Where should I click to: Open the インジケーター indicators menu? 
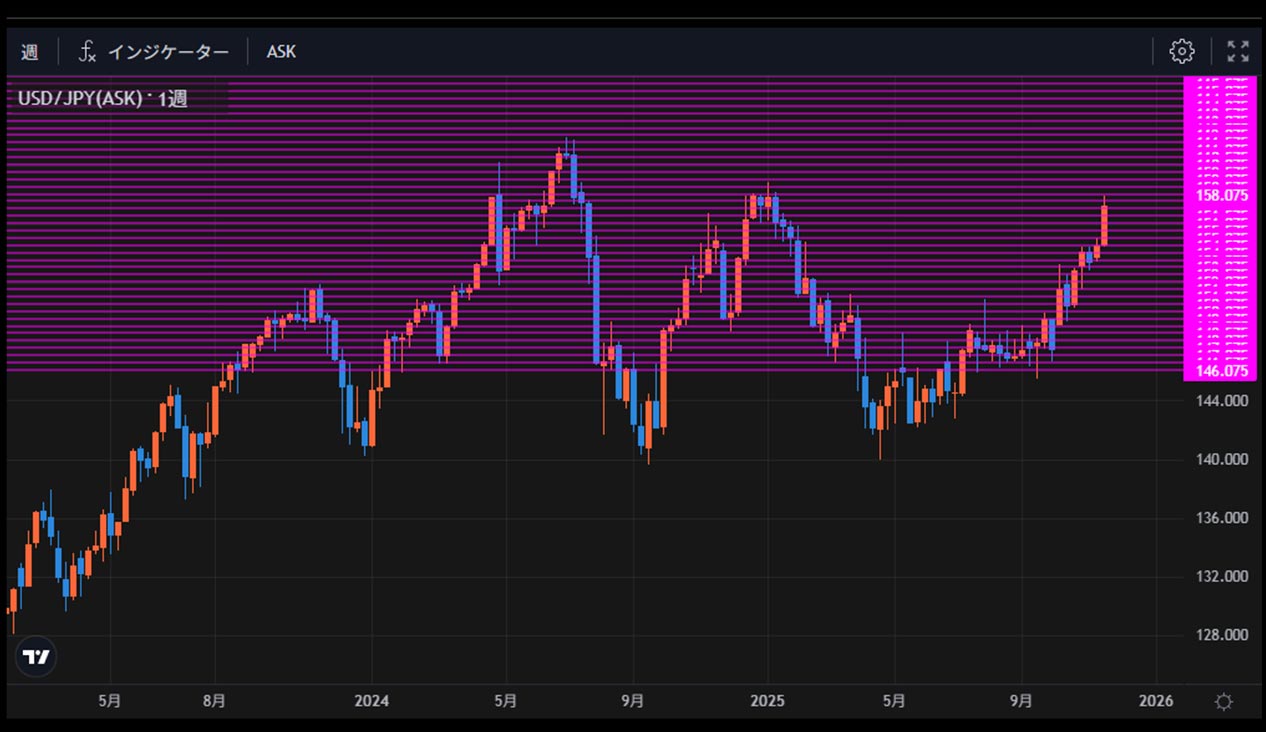pos(168,51)
